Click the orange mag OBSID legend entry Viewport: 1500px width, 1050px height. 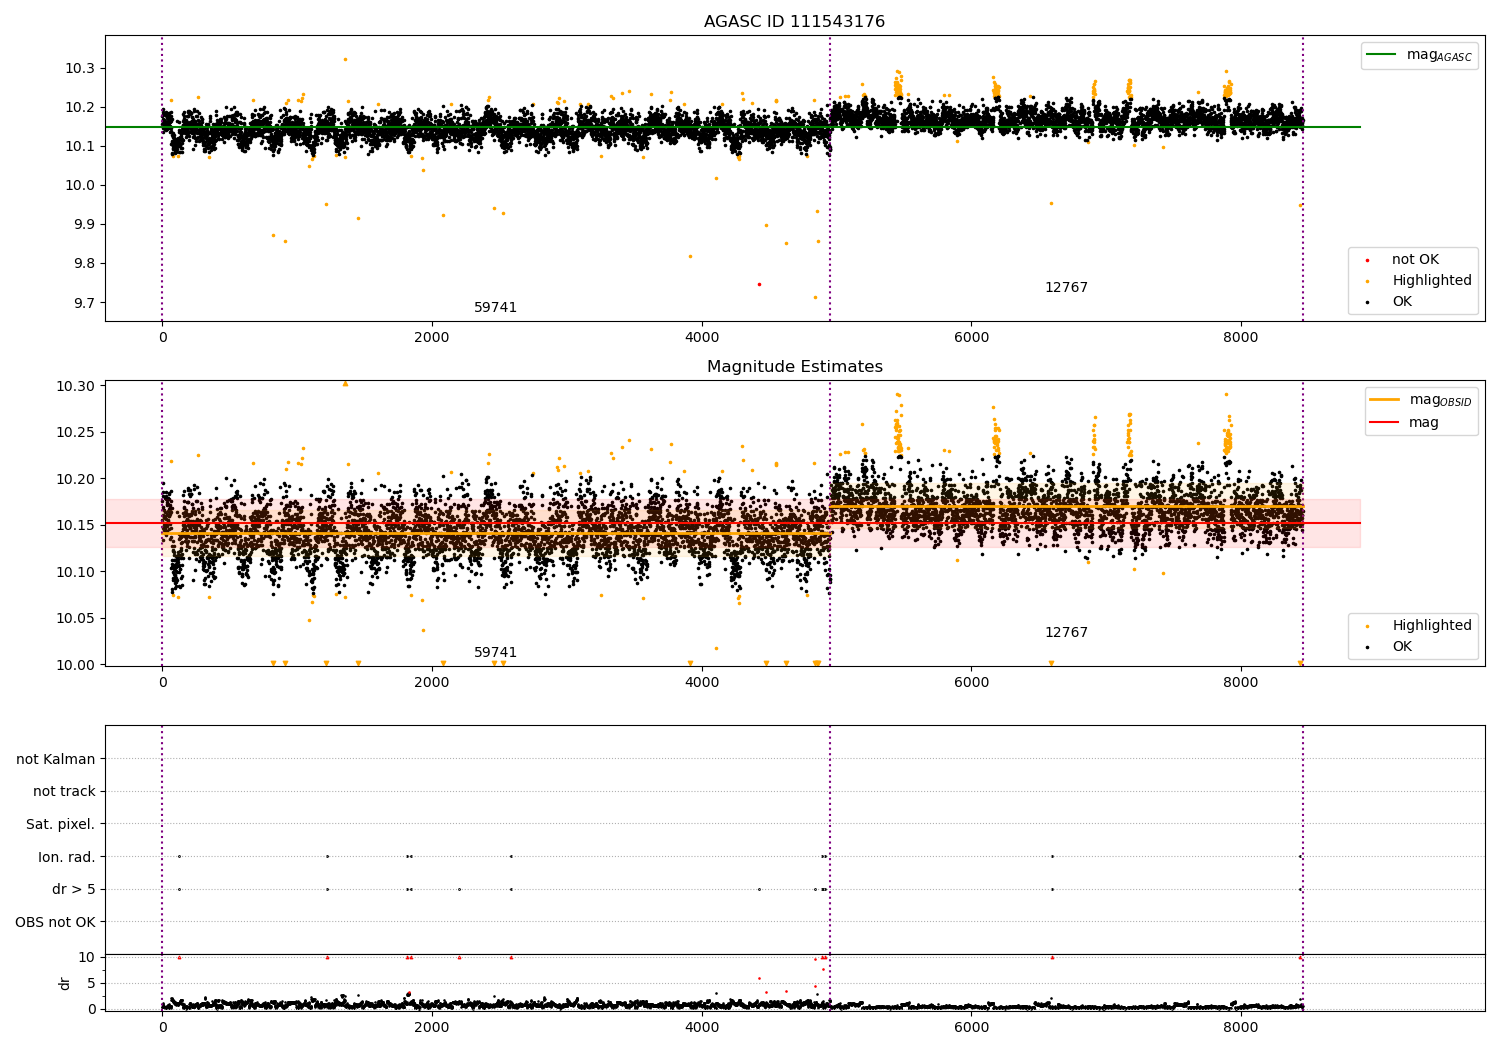pos(1421,400)
